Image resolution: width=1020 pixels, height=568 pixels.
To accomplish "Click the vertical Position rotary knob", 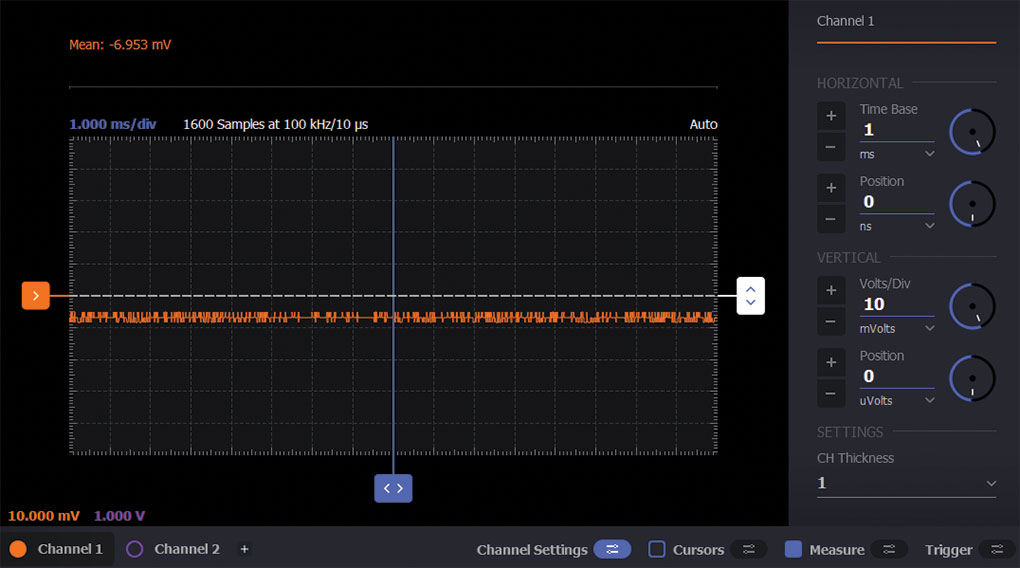I will point(972,378).
